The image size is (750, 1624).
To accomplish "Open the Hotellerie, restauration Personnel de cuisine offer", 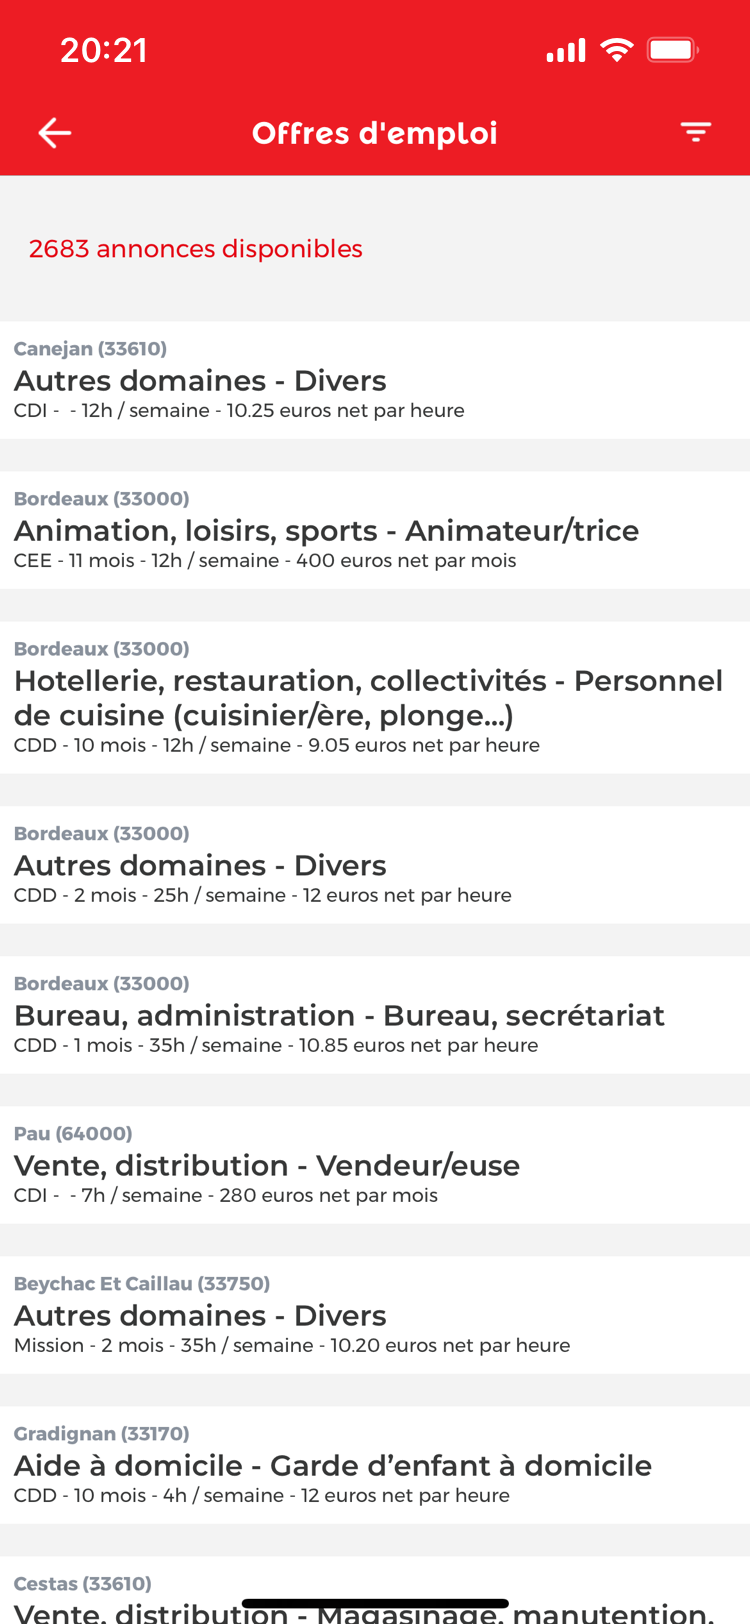I will coord(375,698).
